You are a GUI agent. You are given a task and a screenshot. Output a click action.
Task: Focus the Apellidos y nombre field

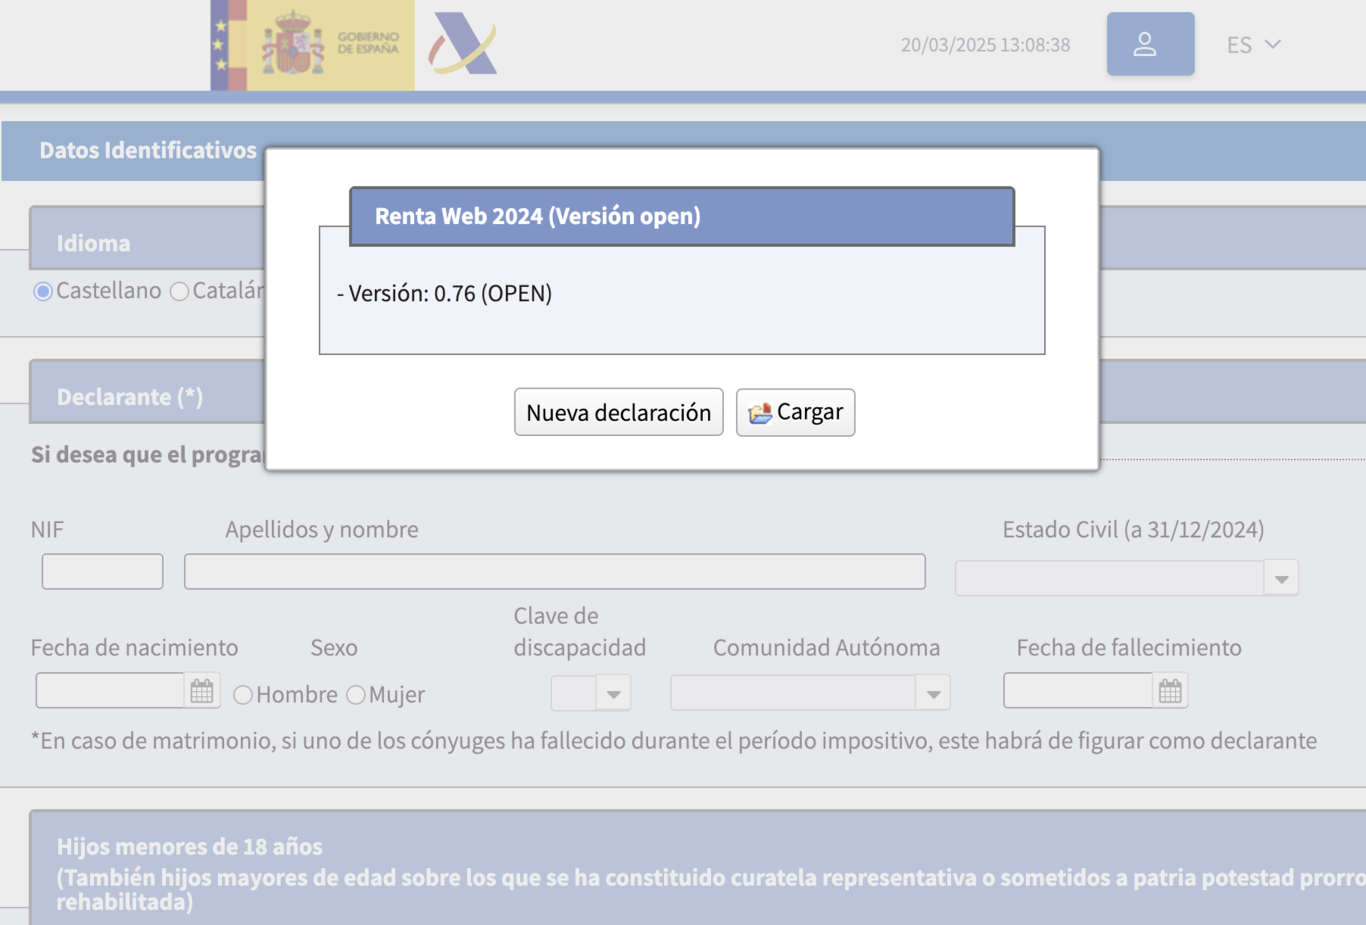555,571
